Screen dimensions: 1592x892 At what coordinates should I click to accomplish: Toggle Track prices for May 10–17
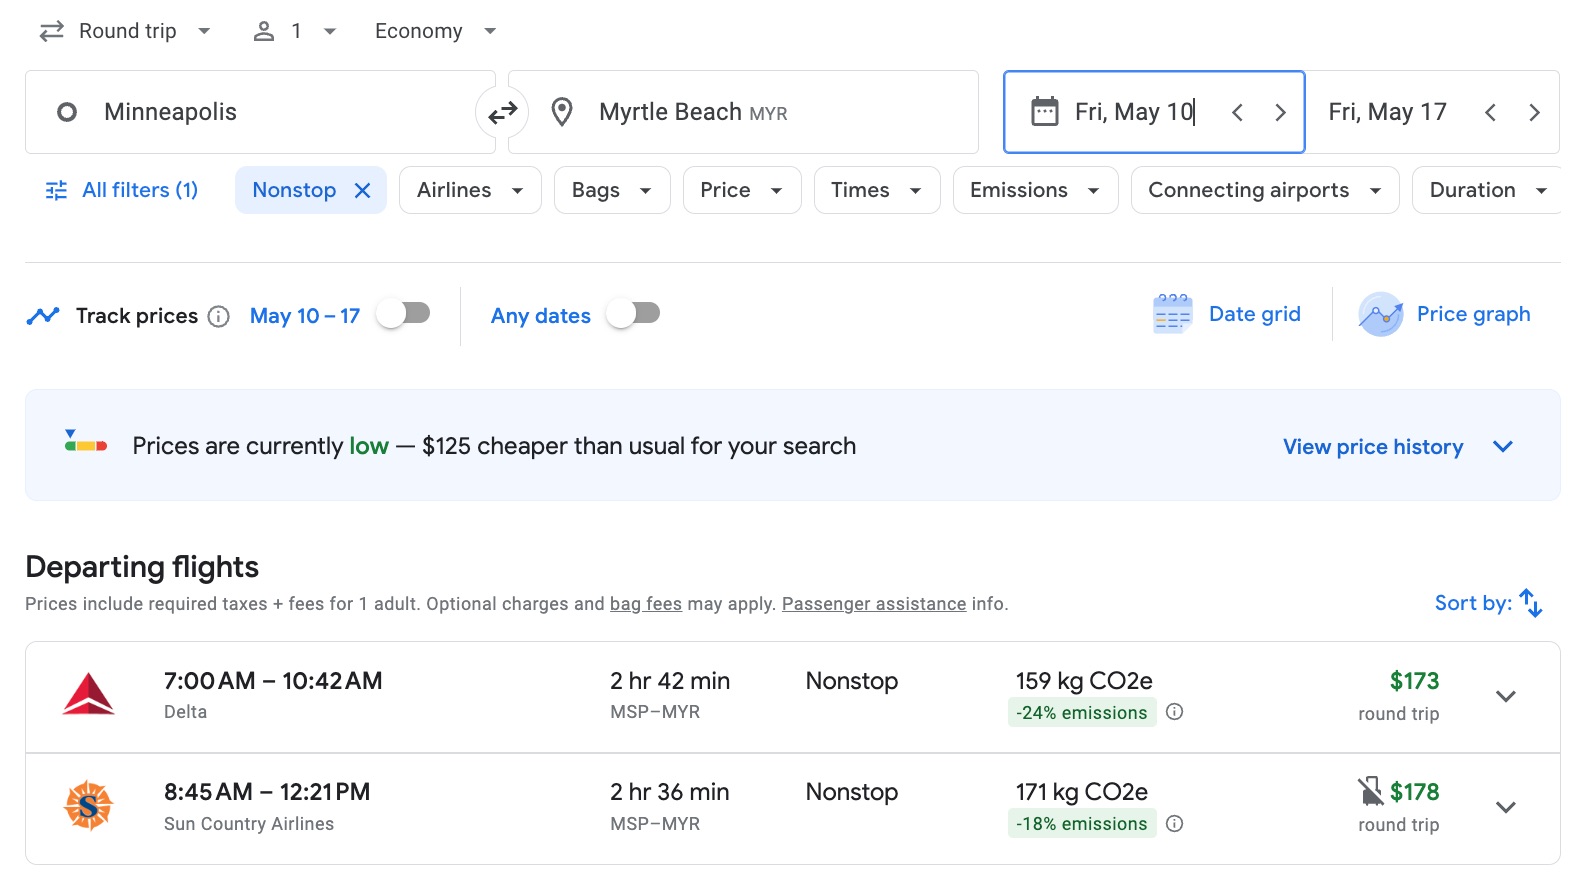[x=404, y=314]
